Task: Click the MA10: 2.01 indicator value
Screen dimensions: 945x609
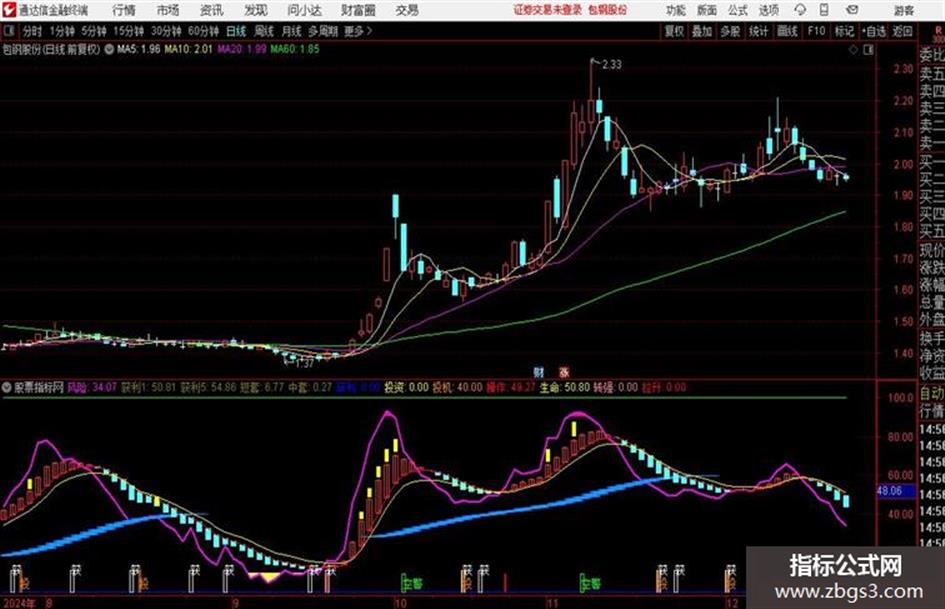Action: coord(188,49)
